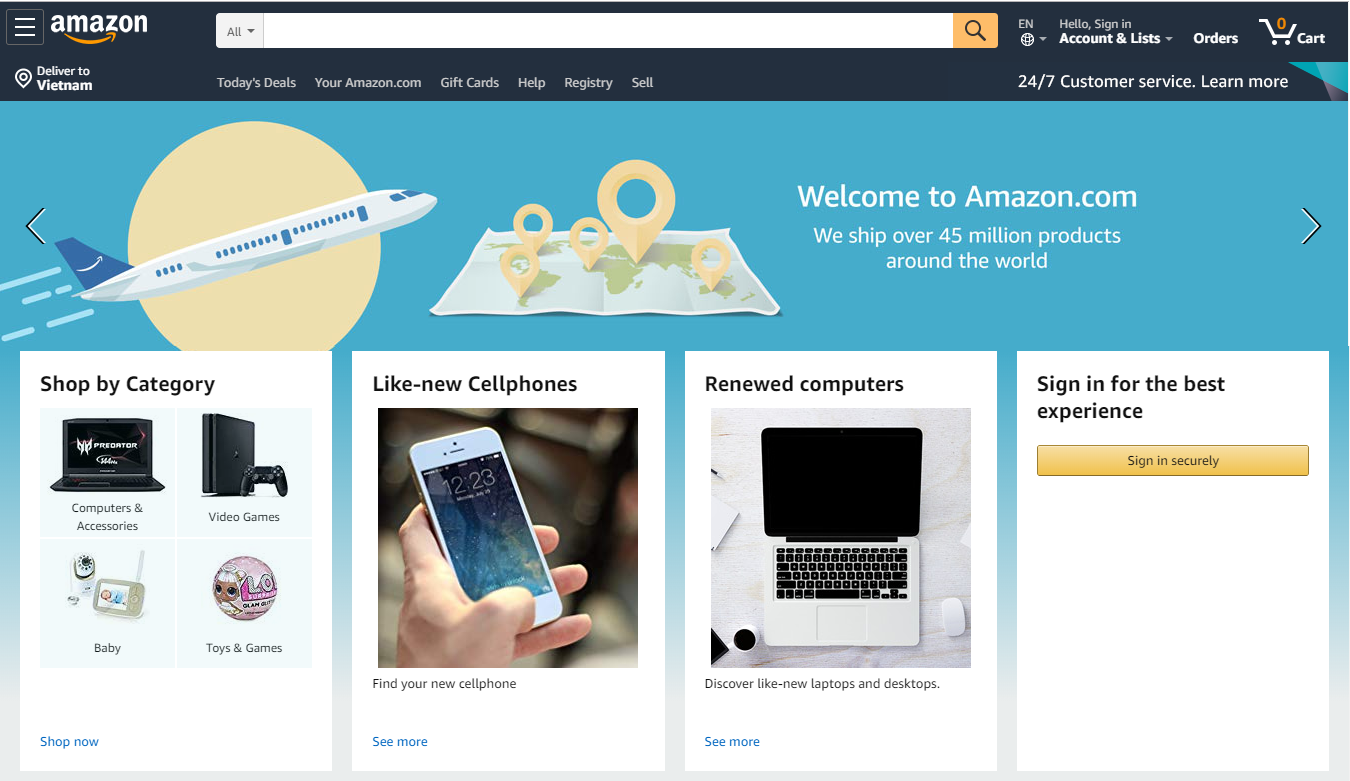Select the Video Games category thumbnail
Viewport: 1350px width, 781px height.
tap(244, 472)
